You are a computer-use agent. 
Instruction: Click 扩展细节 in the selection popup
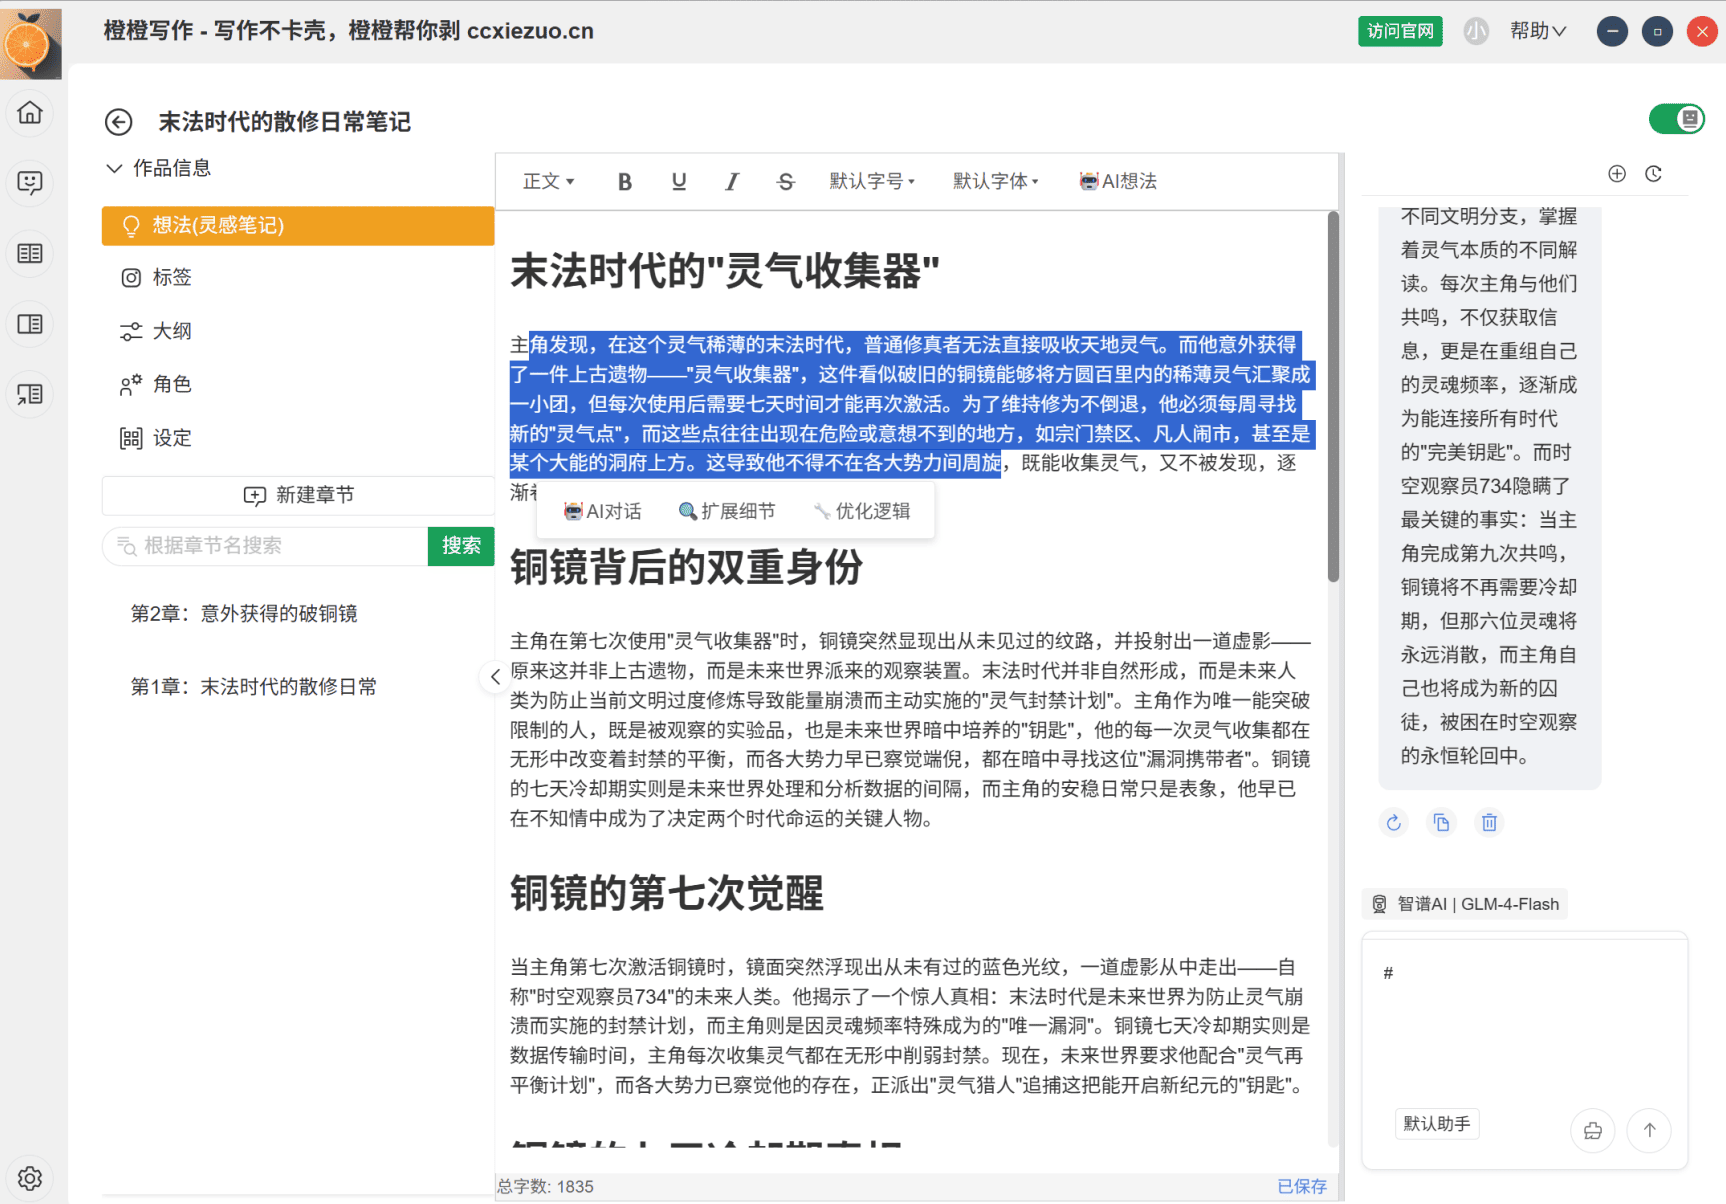tap(727, 511)
